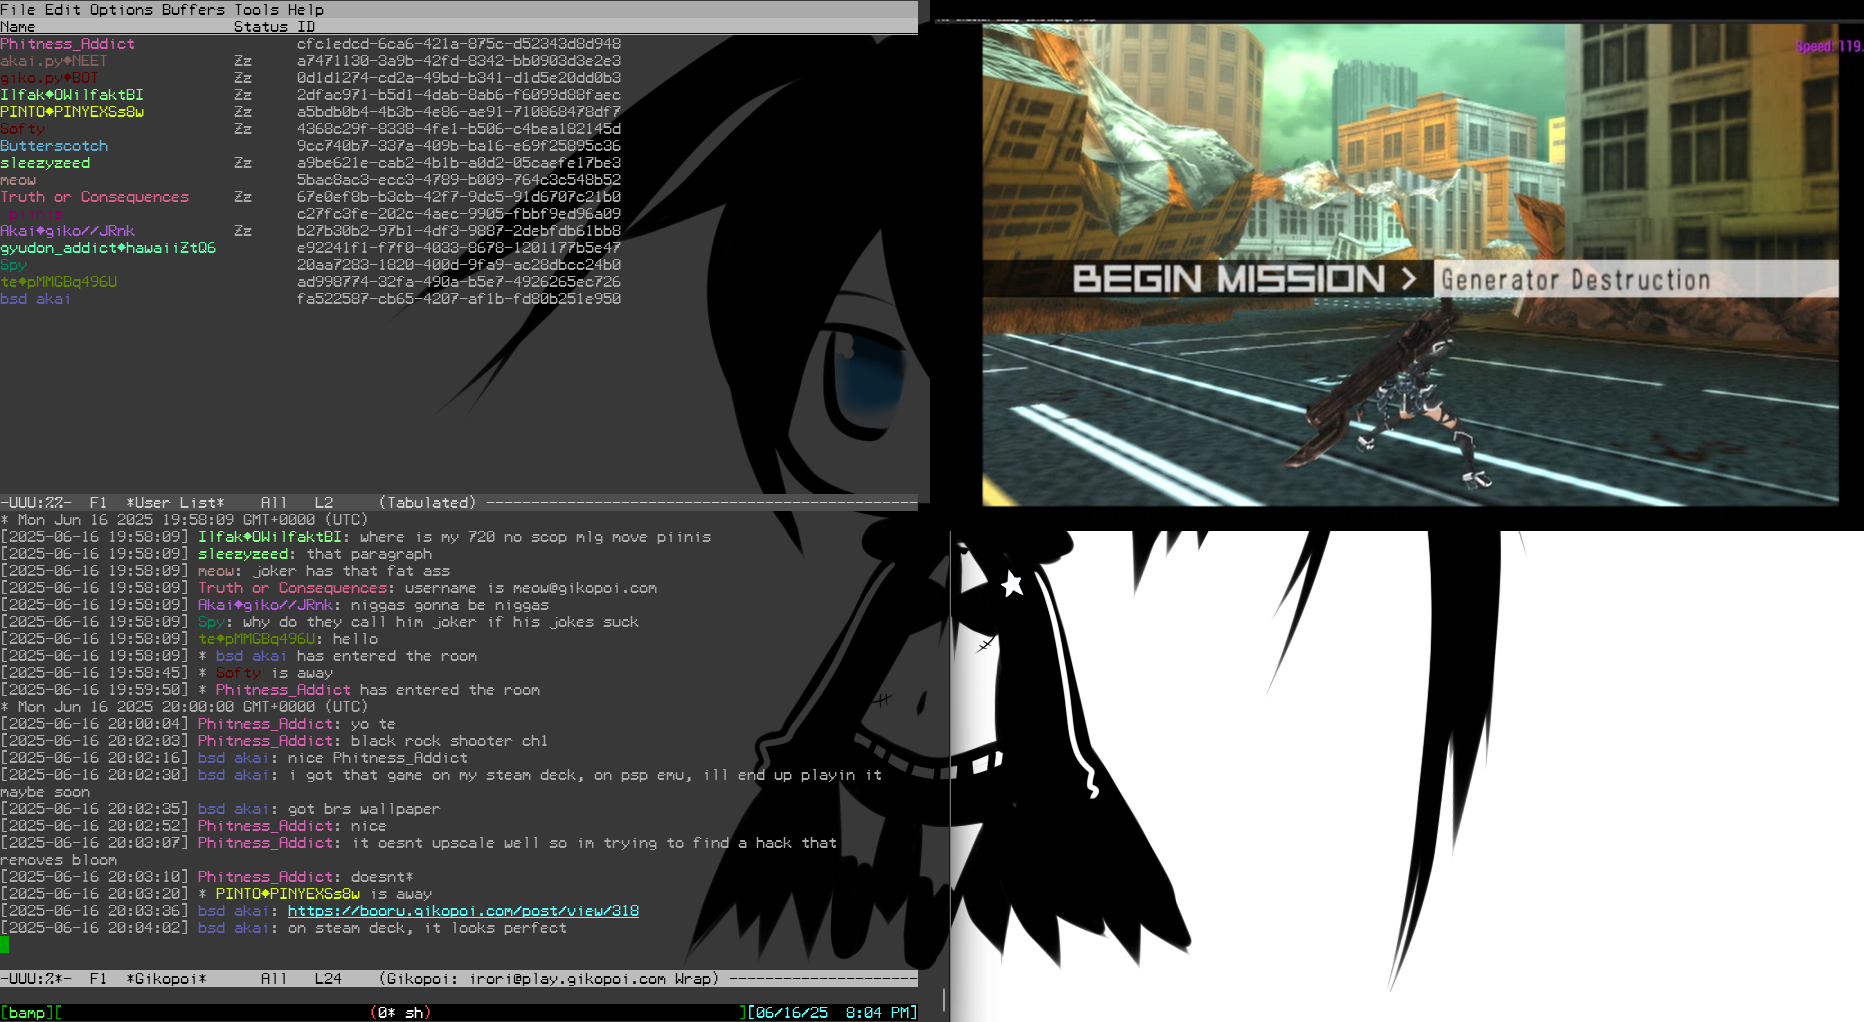Screen dimensions: 1864x1022
Task: Click Generator Destruction mission title in game
Action: 1575,280
